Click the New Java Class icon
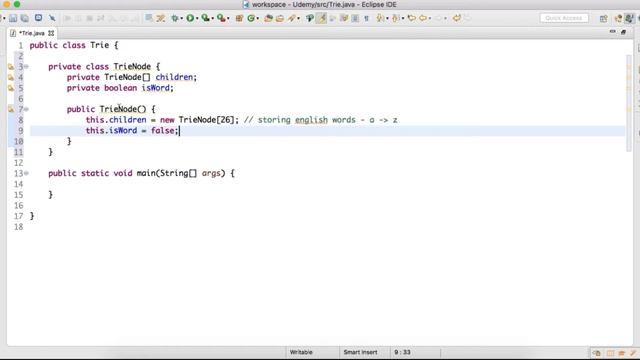The width and height of the screenshot is (640, 360). pos(251,18)
